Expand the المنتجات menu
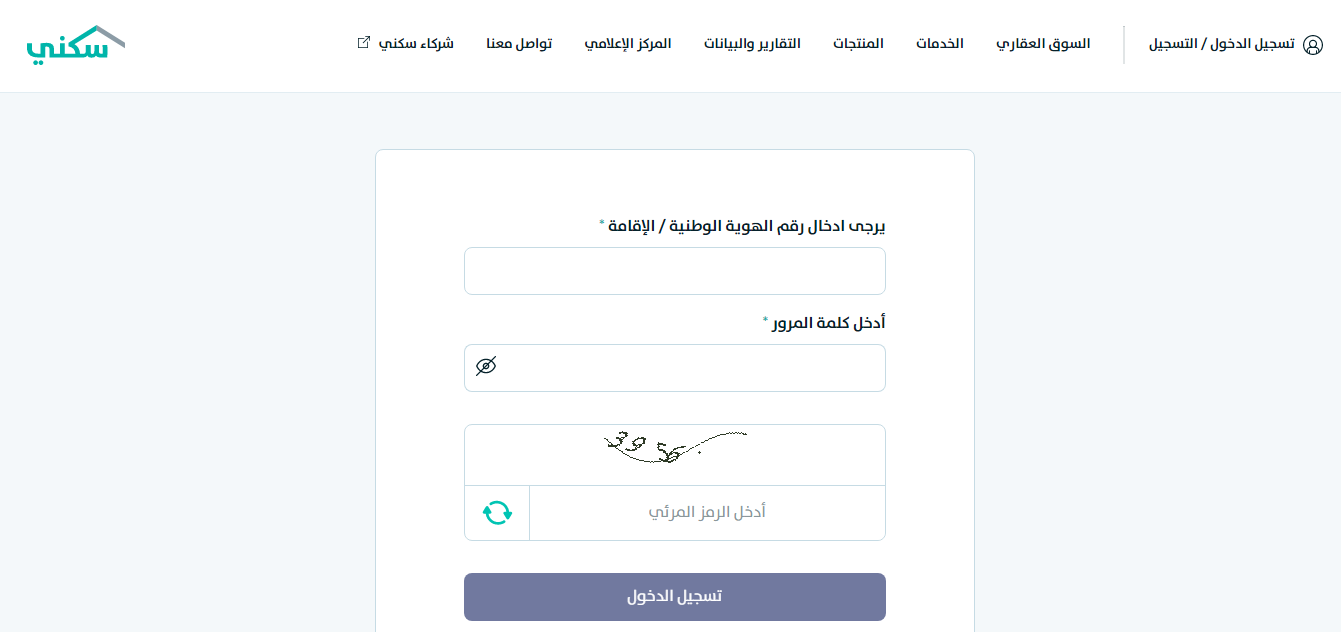Image resolution: width=1341 pixels, height=632 pixels. [x=858, y=44]
